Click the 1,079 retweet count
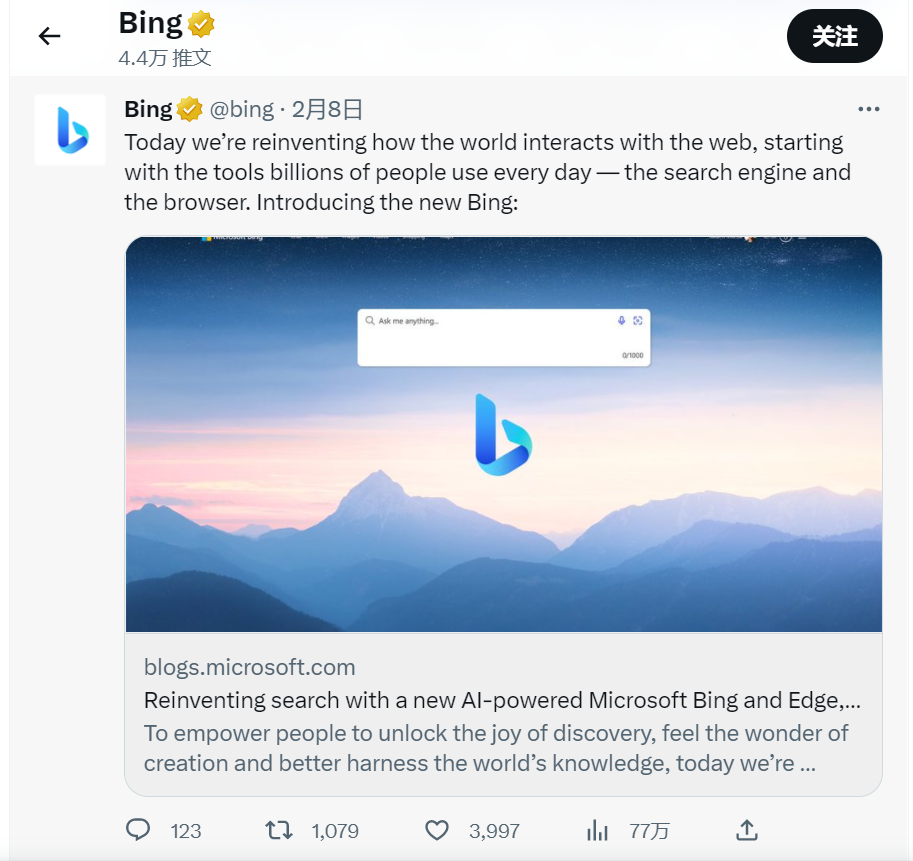Screen dimensions: 913x861 pyautogui.click(x=335, y=831)
